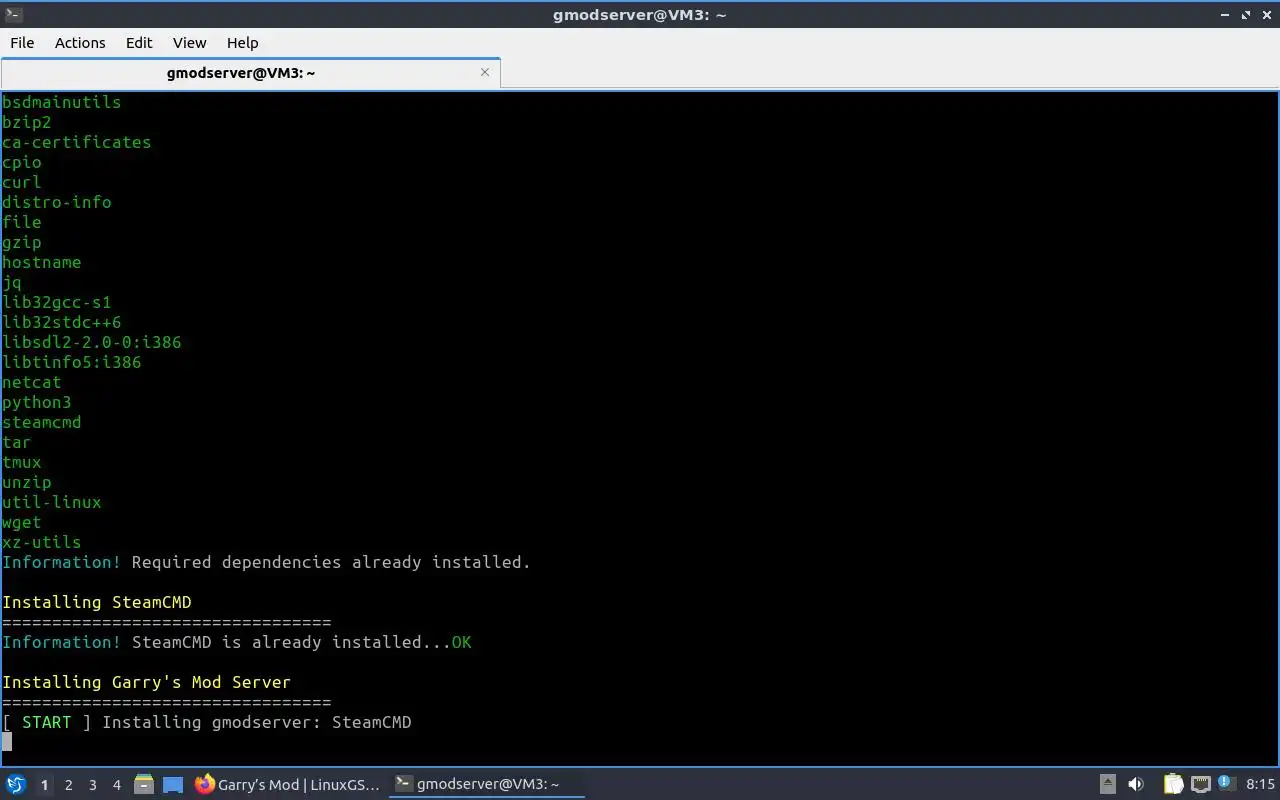Viewport: 1280px width, 800px height.
Task: Open the File menu
Action: click(x=22, y=43)
